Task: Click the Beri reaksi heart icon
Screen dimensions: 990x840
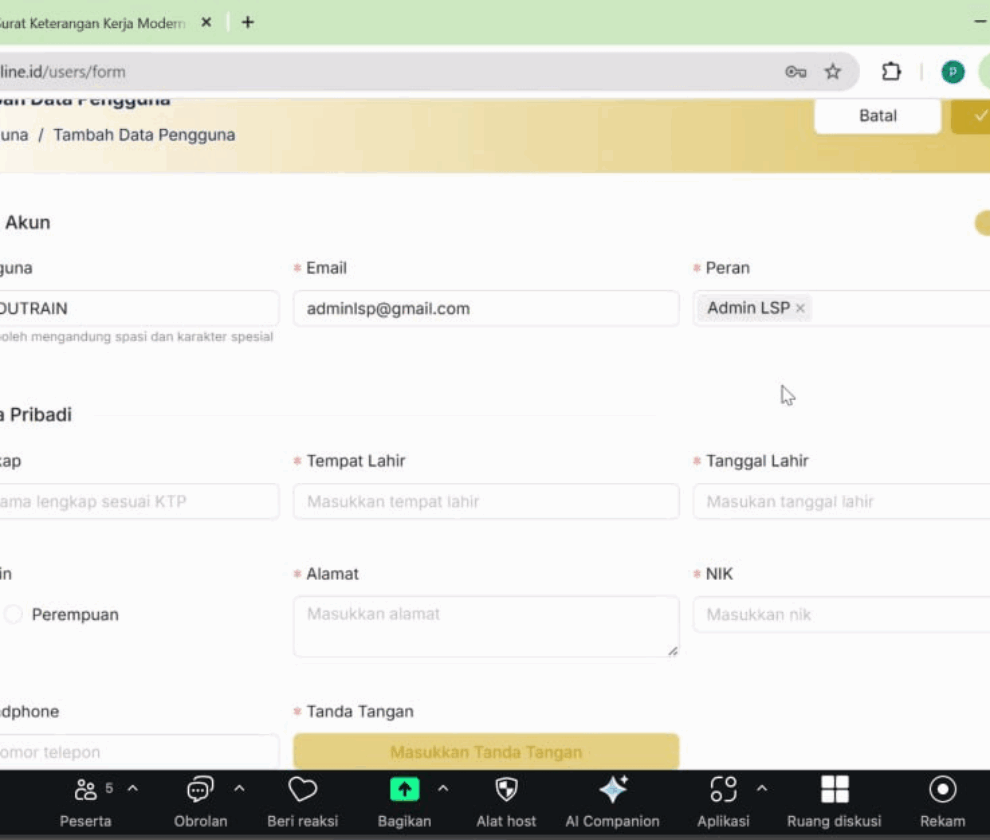Action: click(x=302, y=790)
